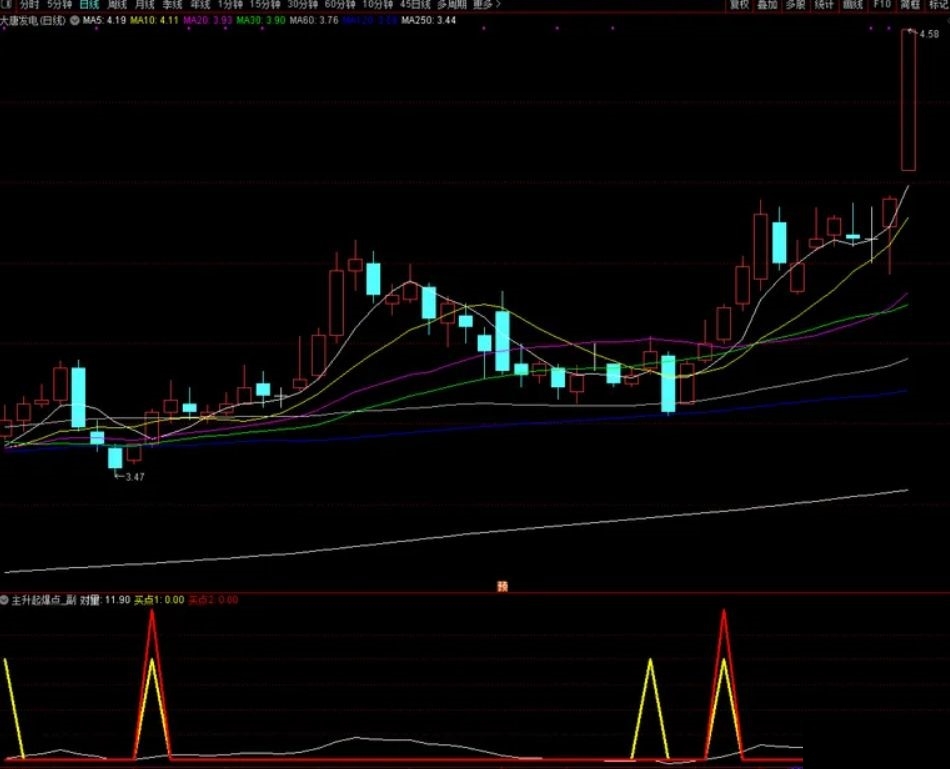Open sub-chart indicator dropdown beside 主升起爆点_副

[x=4, y=600]
